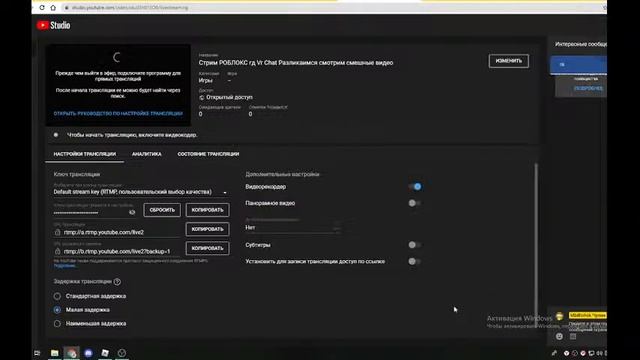Click the blue highlighted message in chat panel
This screenshot has width=640, height=360.
point(579,65)
